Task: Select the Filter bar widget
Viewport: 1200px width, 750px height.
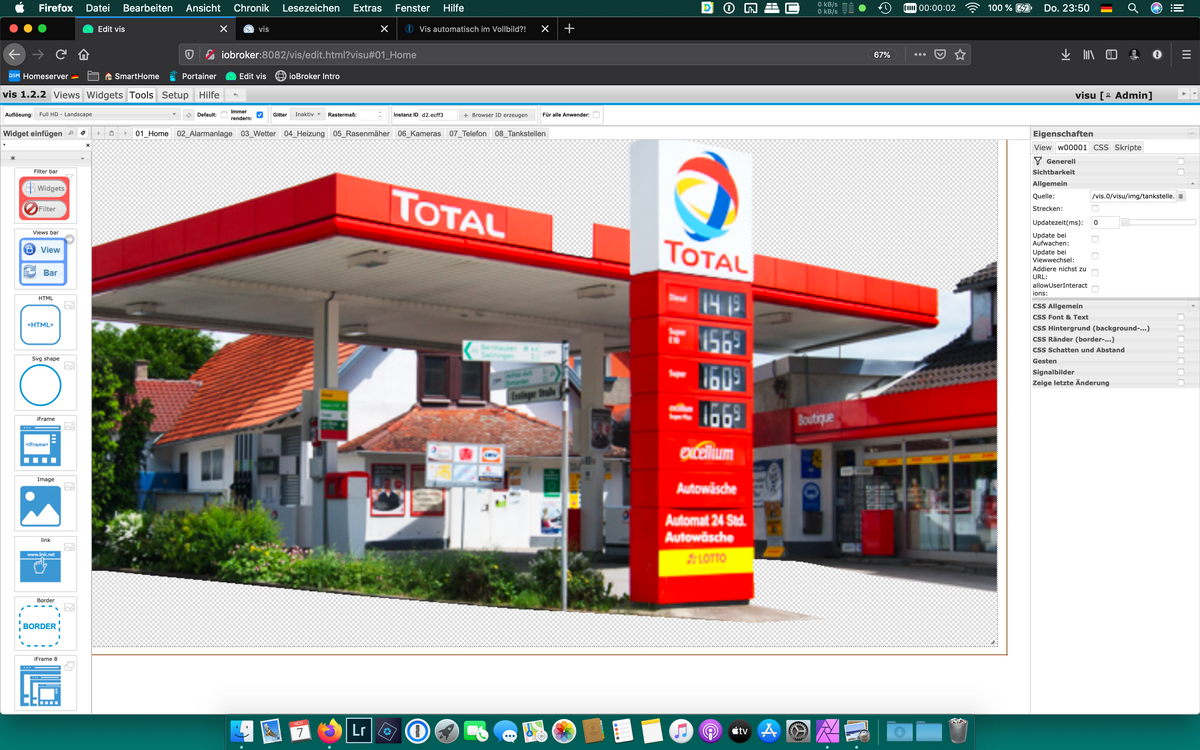Action: 44,198
